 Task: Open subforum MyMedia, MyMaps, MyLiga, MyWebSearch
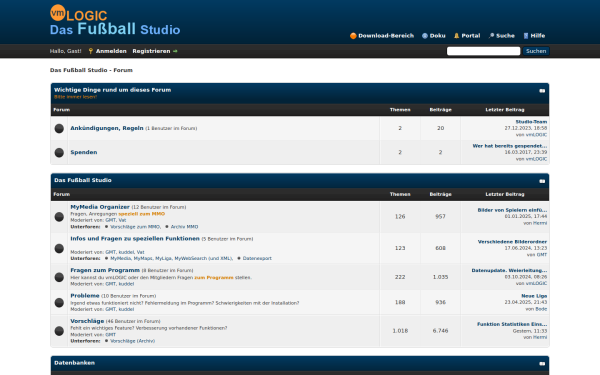click(x=171, y=259)
